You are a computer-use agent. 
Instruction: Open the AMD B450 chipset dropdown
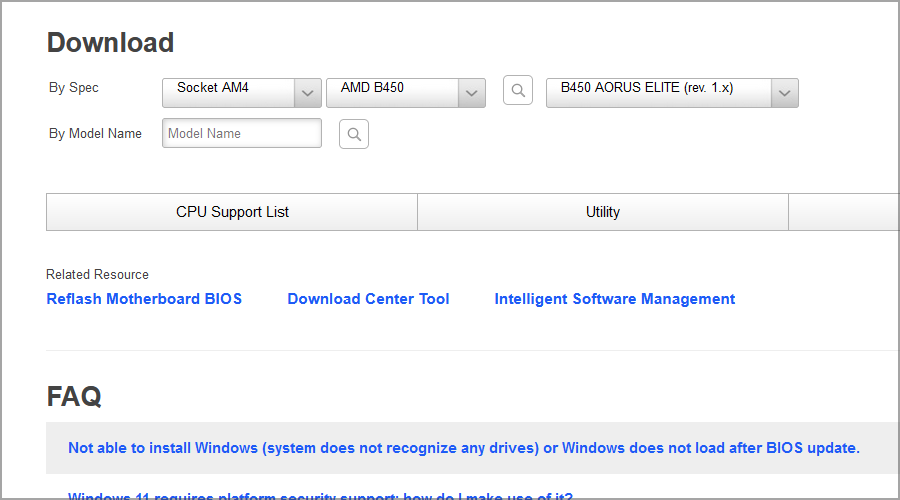(x=406, y=92)
